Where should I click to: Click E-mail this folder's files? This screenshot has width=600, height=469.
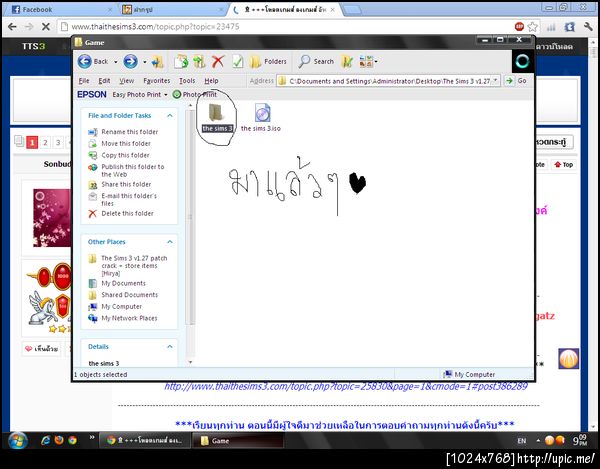coord(129,199)
